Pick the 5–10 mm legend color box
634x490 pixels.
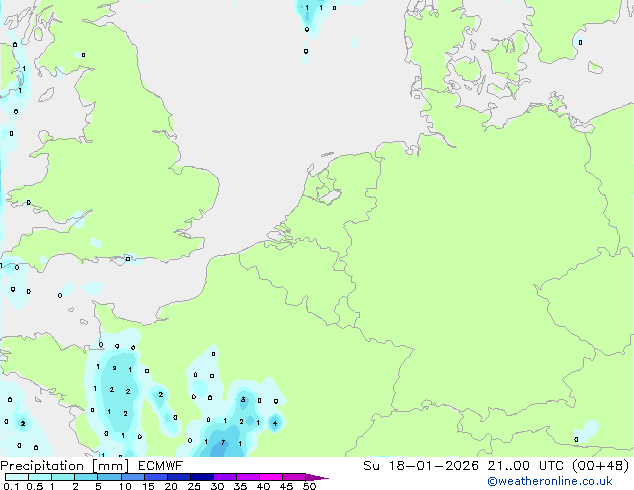[109, 477]
